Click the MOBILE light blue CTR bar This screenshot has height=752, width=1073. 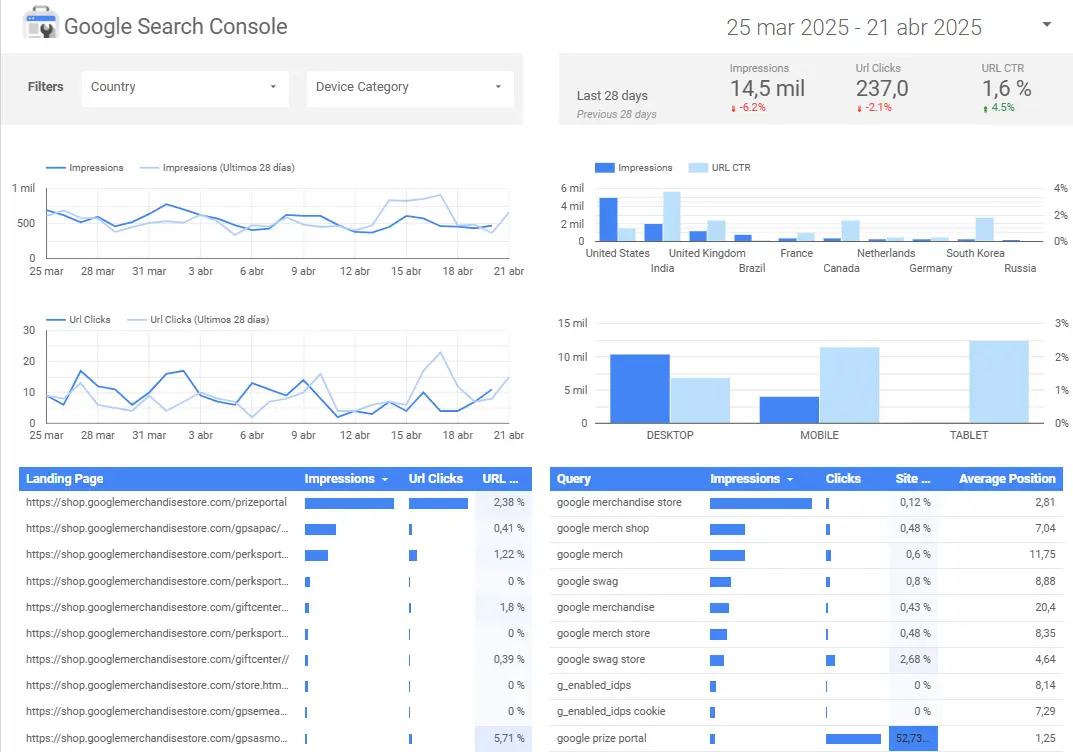[849, 385]
